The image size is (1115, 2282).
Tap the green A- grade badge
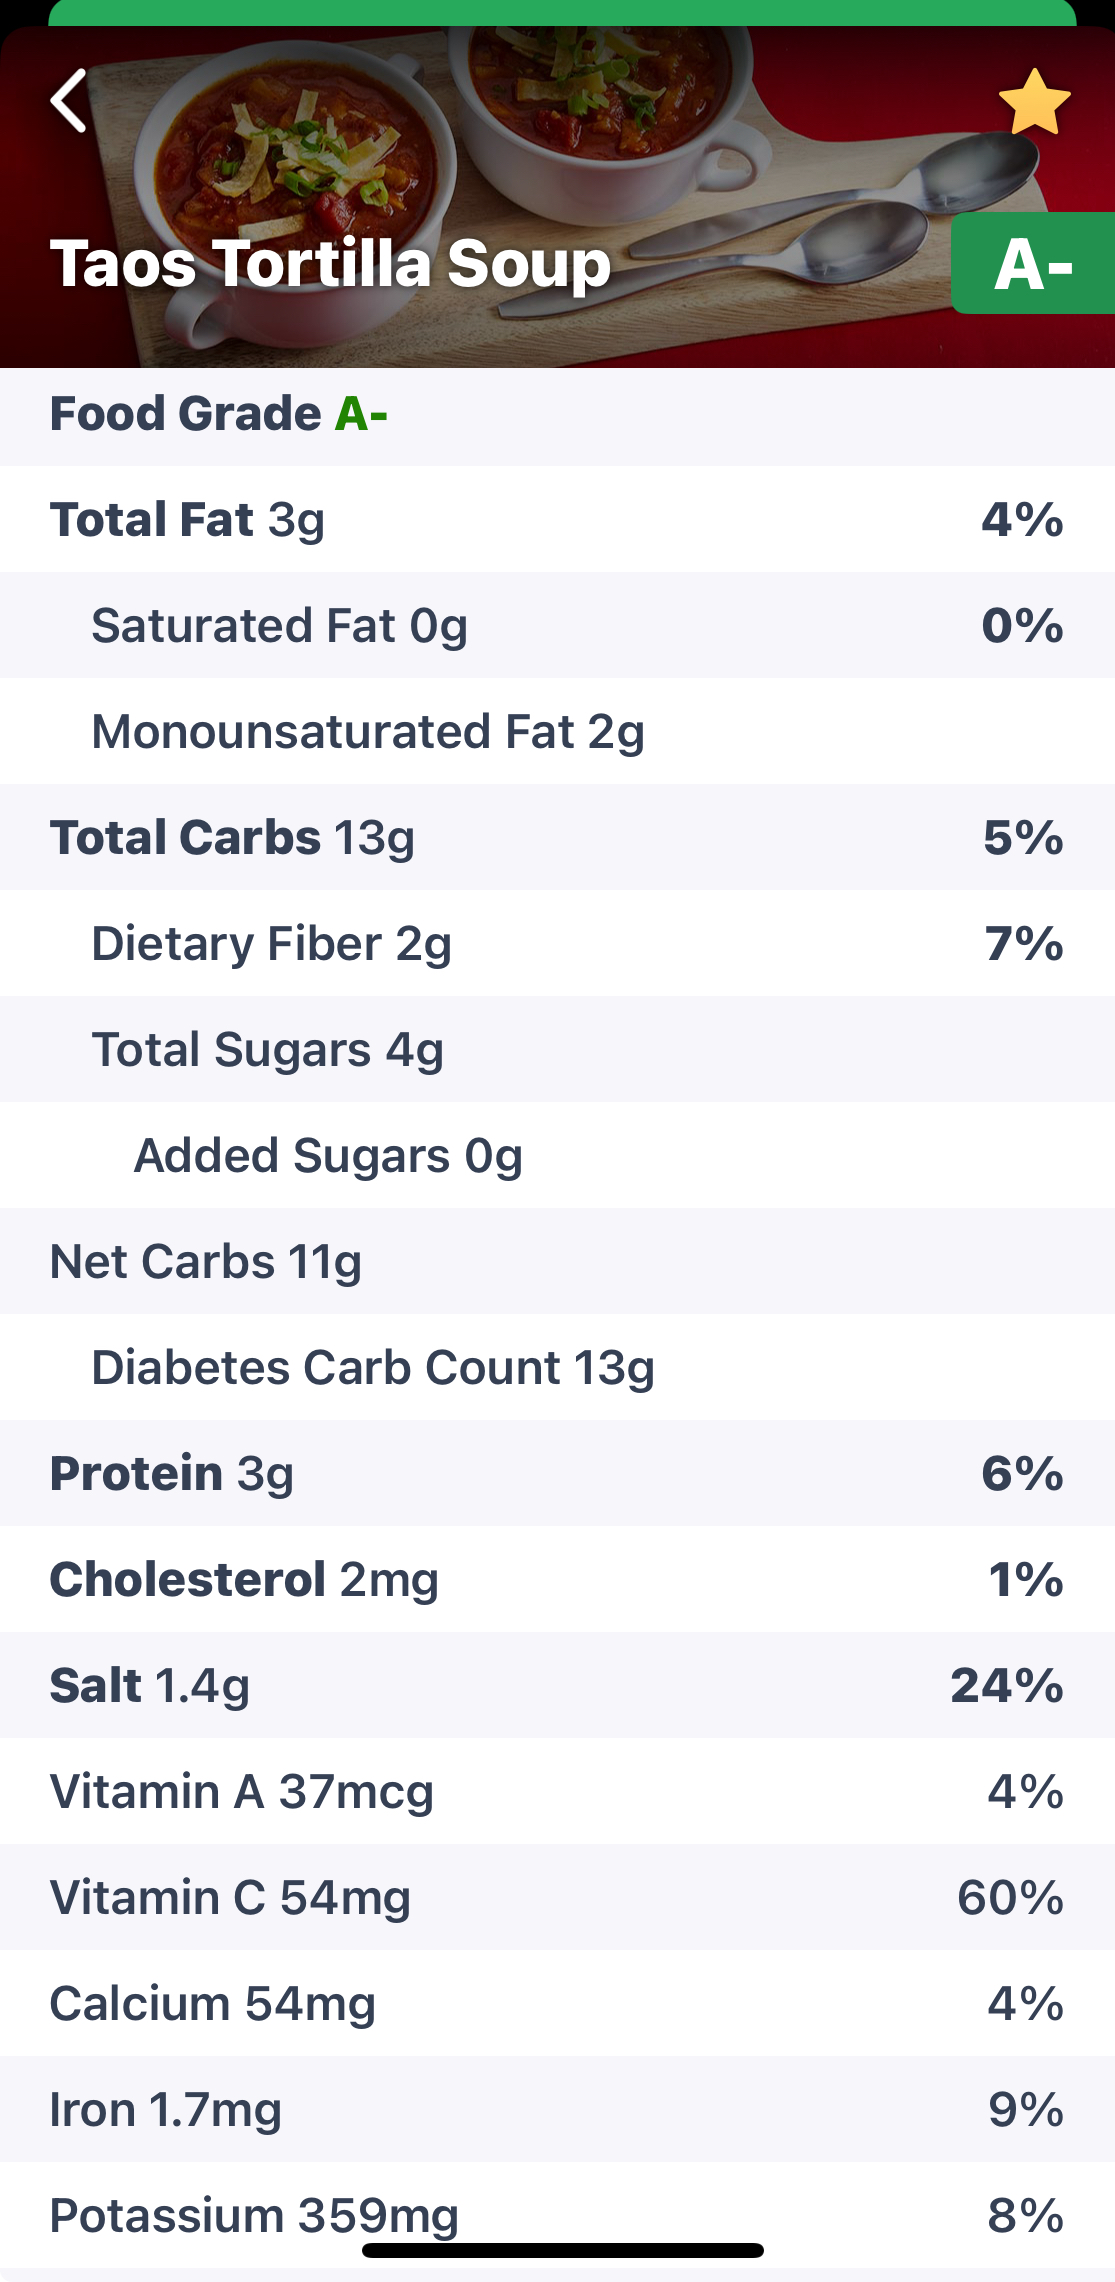pyautogui.click(x=1033, y=264)
